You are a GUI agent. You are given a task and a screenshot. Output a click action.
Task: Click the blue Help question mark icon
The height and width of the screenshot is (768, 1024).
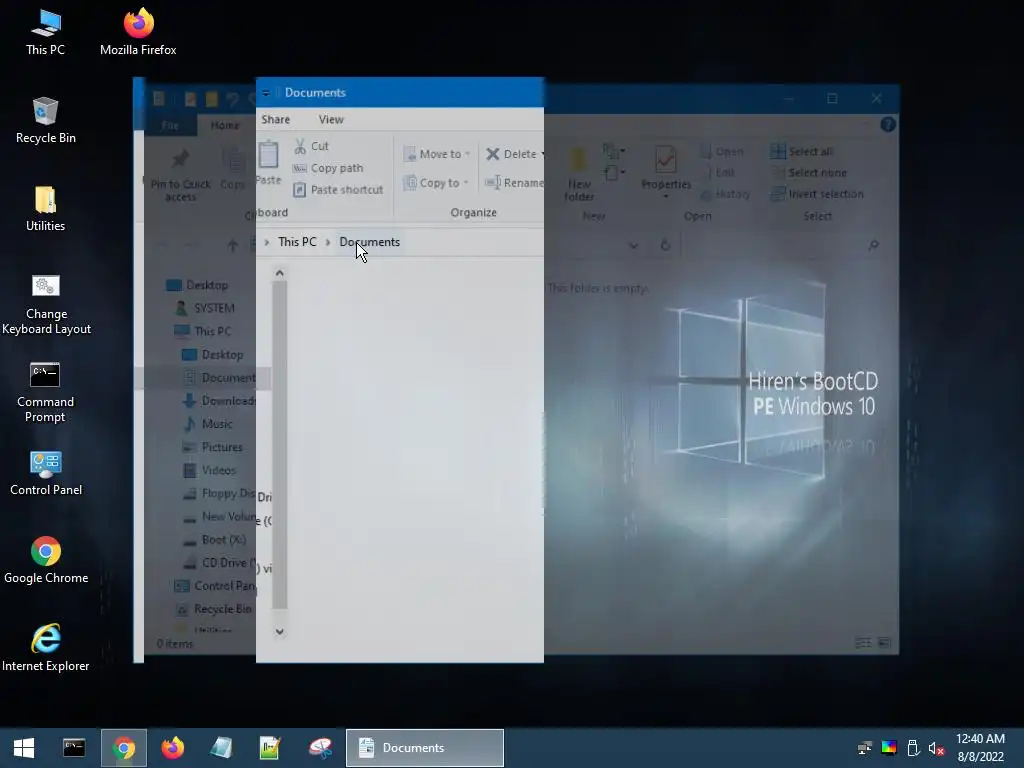[x=888, y=125]
